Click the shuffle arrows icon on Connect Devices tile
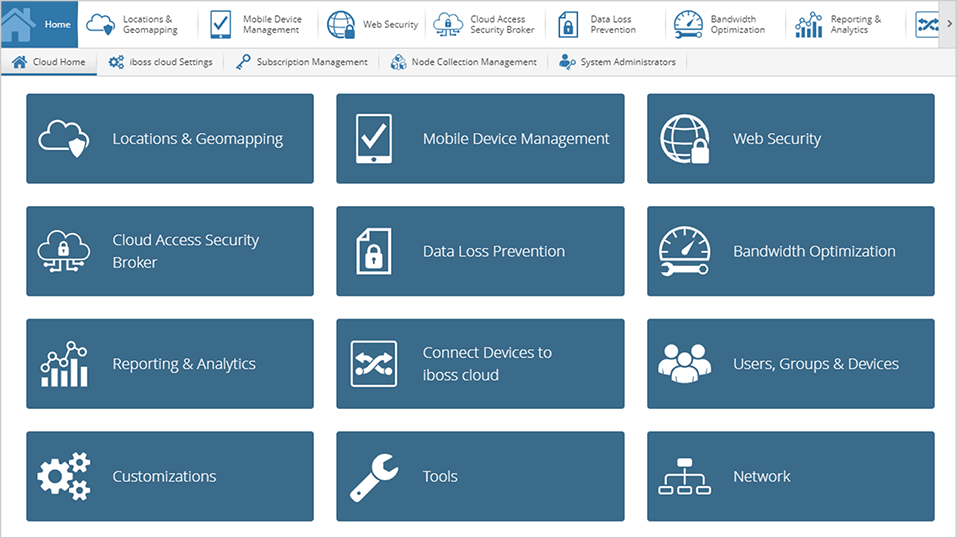This screenshot has height=538, width=957. pos(374,364)
